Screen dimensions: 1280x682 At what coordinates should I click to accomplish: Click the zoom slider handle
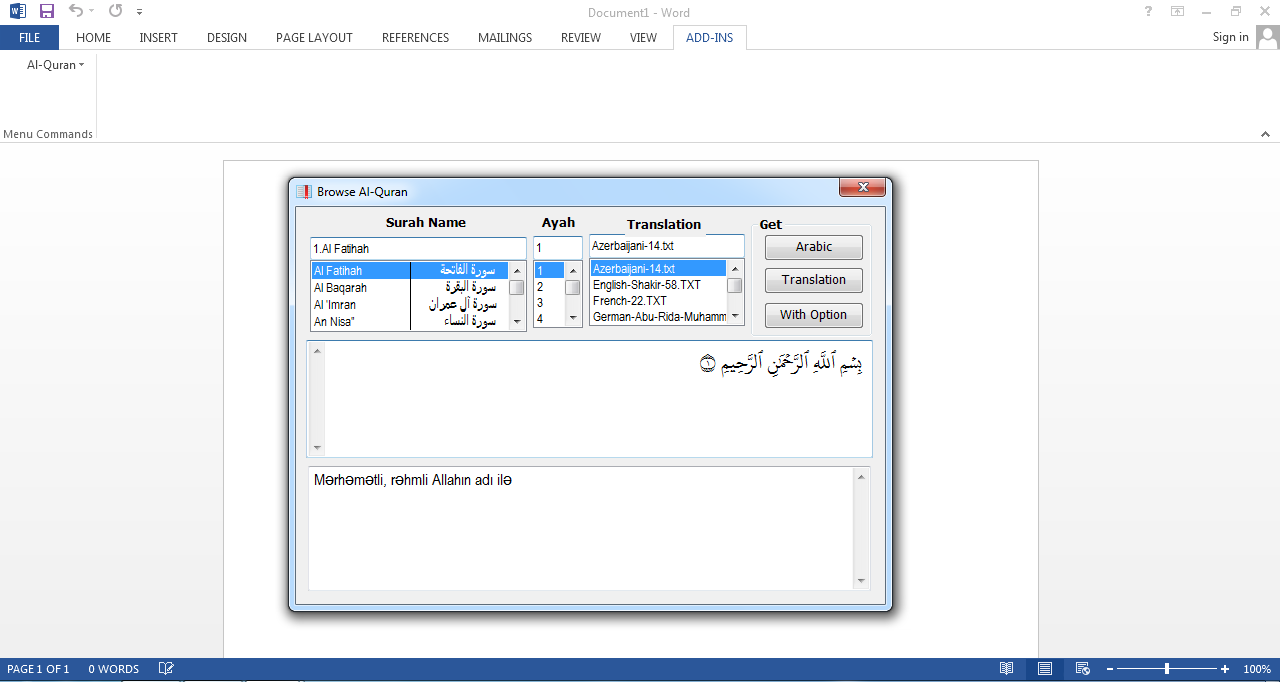1167,669
